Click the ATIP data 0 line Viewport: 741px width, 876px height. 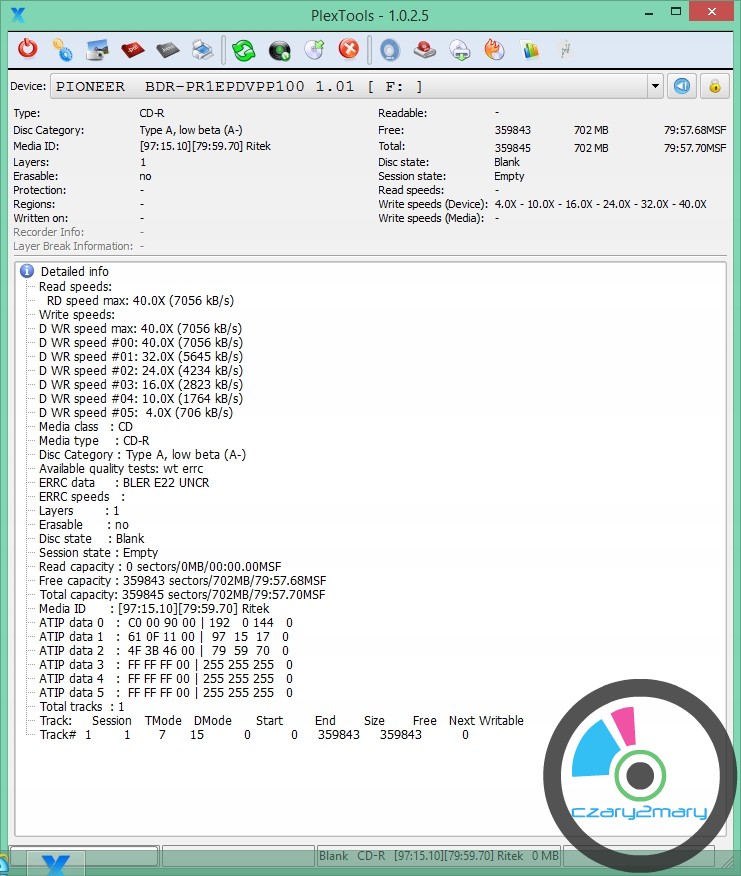[x=165, y=622]
